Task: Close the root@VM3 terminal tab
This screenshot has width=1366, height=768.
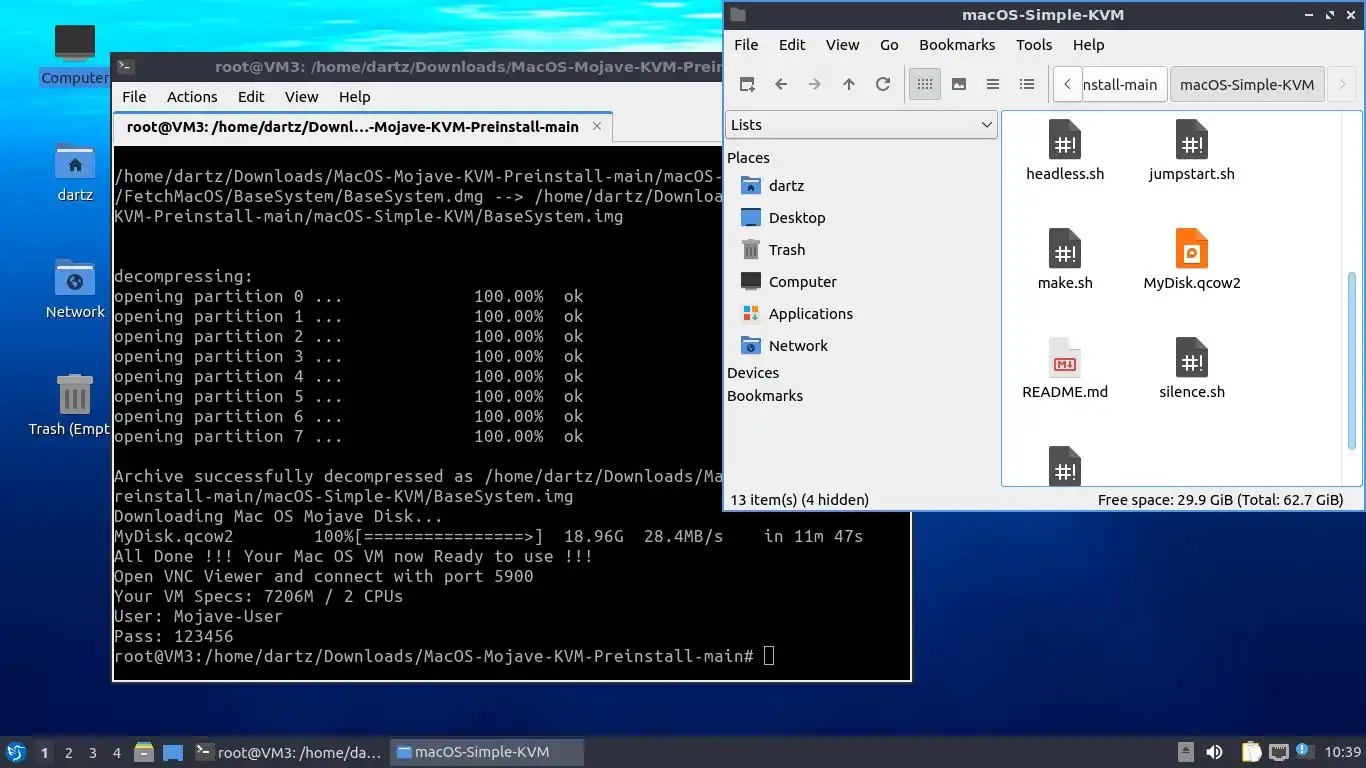Action: pos(597,127)
